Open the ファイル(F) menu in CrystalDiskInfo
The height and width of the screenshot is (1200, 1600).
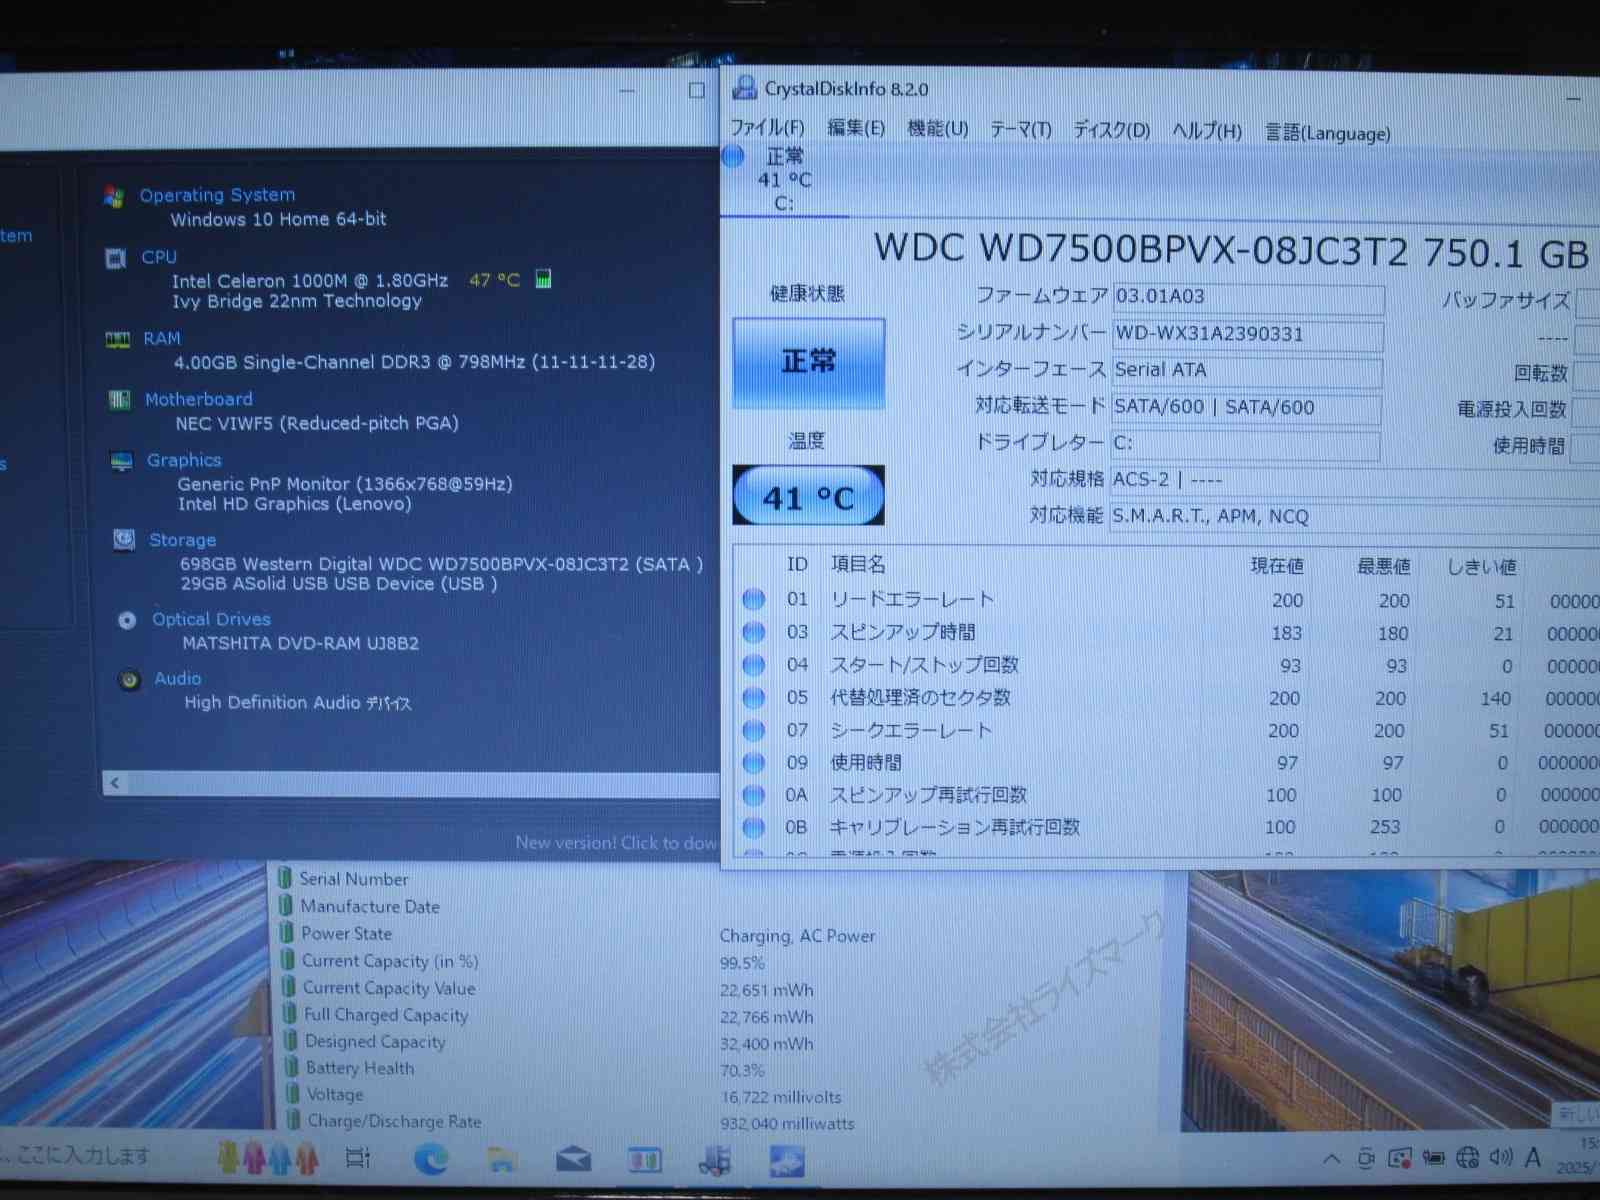767,128
